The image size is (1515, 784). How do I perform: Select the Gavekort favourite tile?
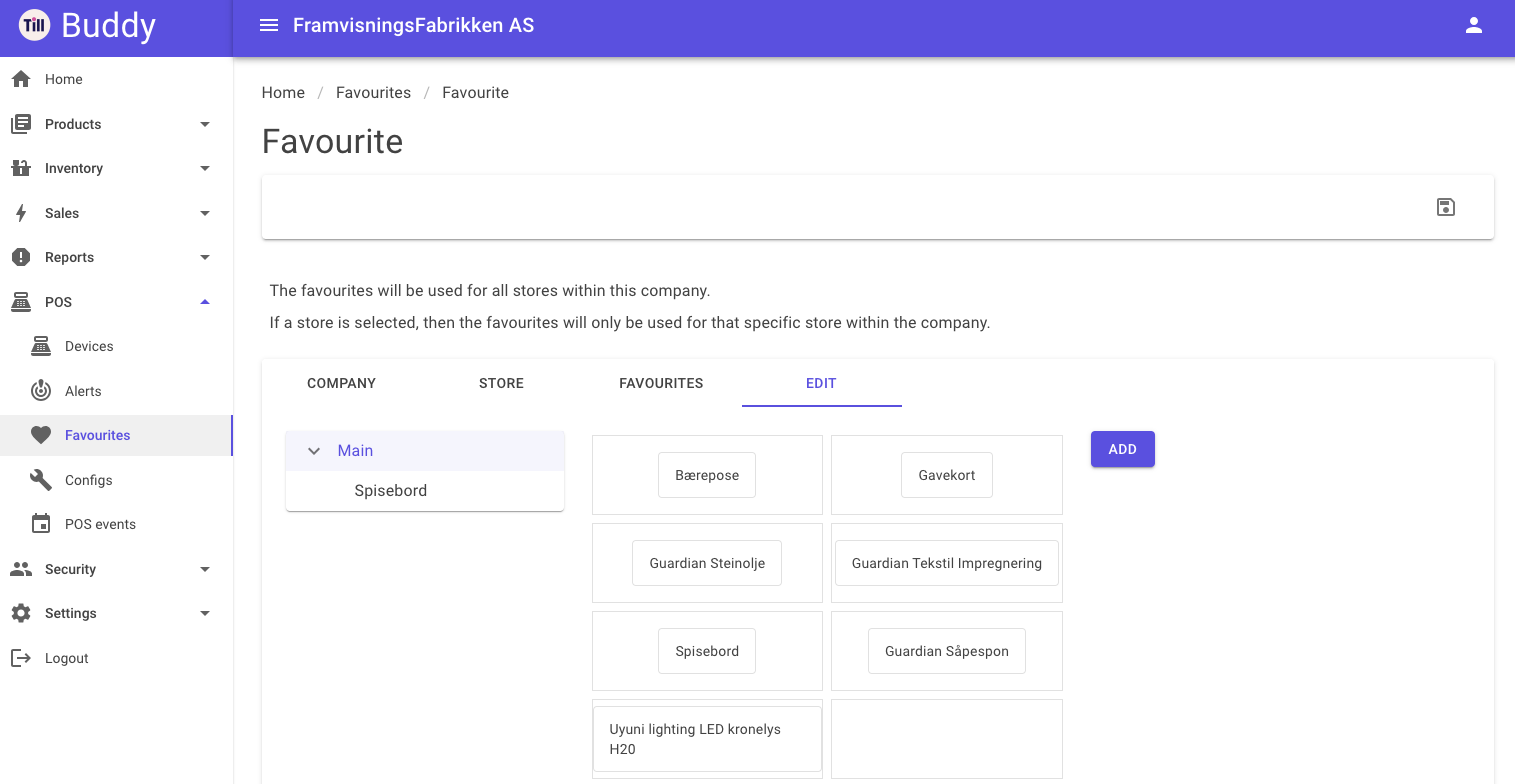click(x=947, y=475)
